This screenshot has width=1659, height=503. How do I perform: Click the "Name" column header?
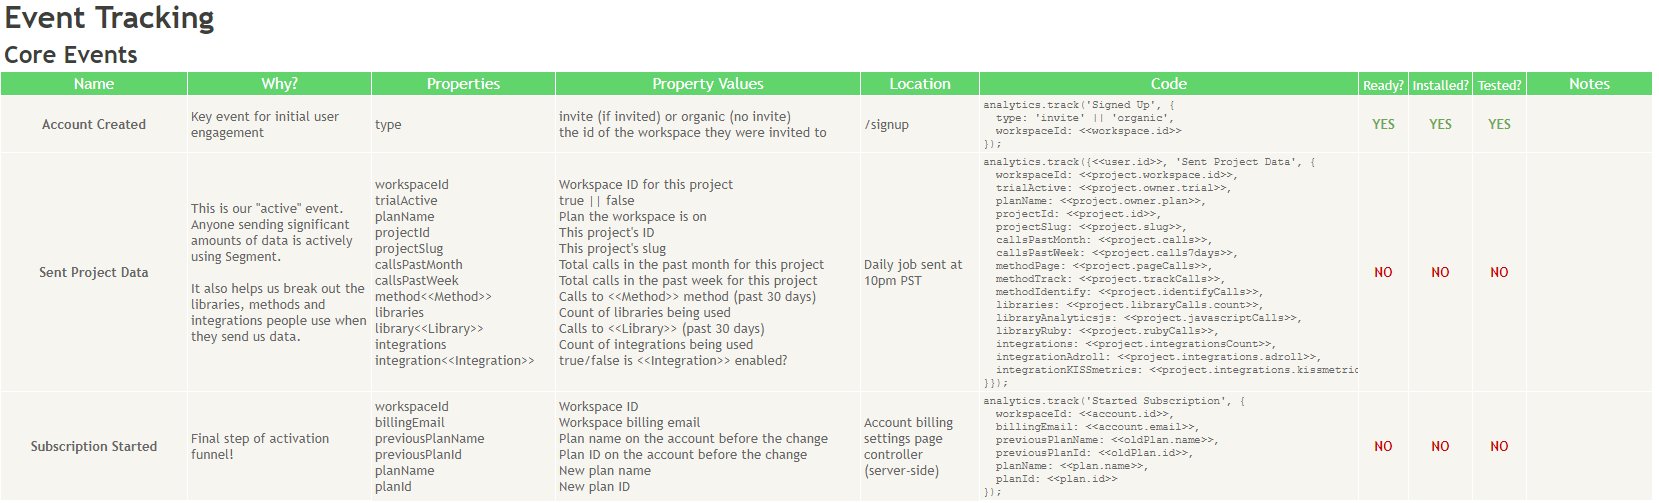[x=94, y=84]
